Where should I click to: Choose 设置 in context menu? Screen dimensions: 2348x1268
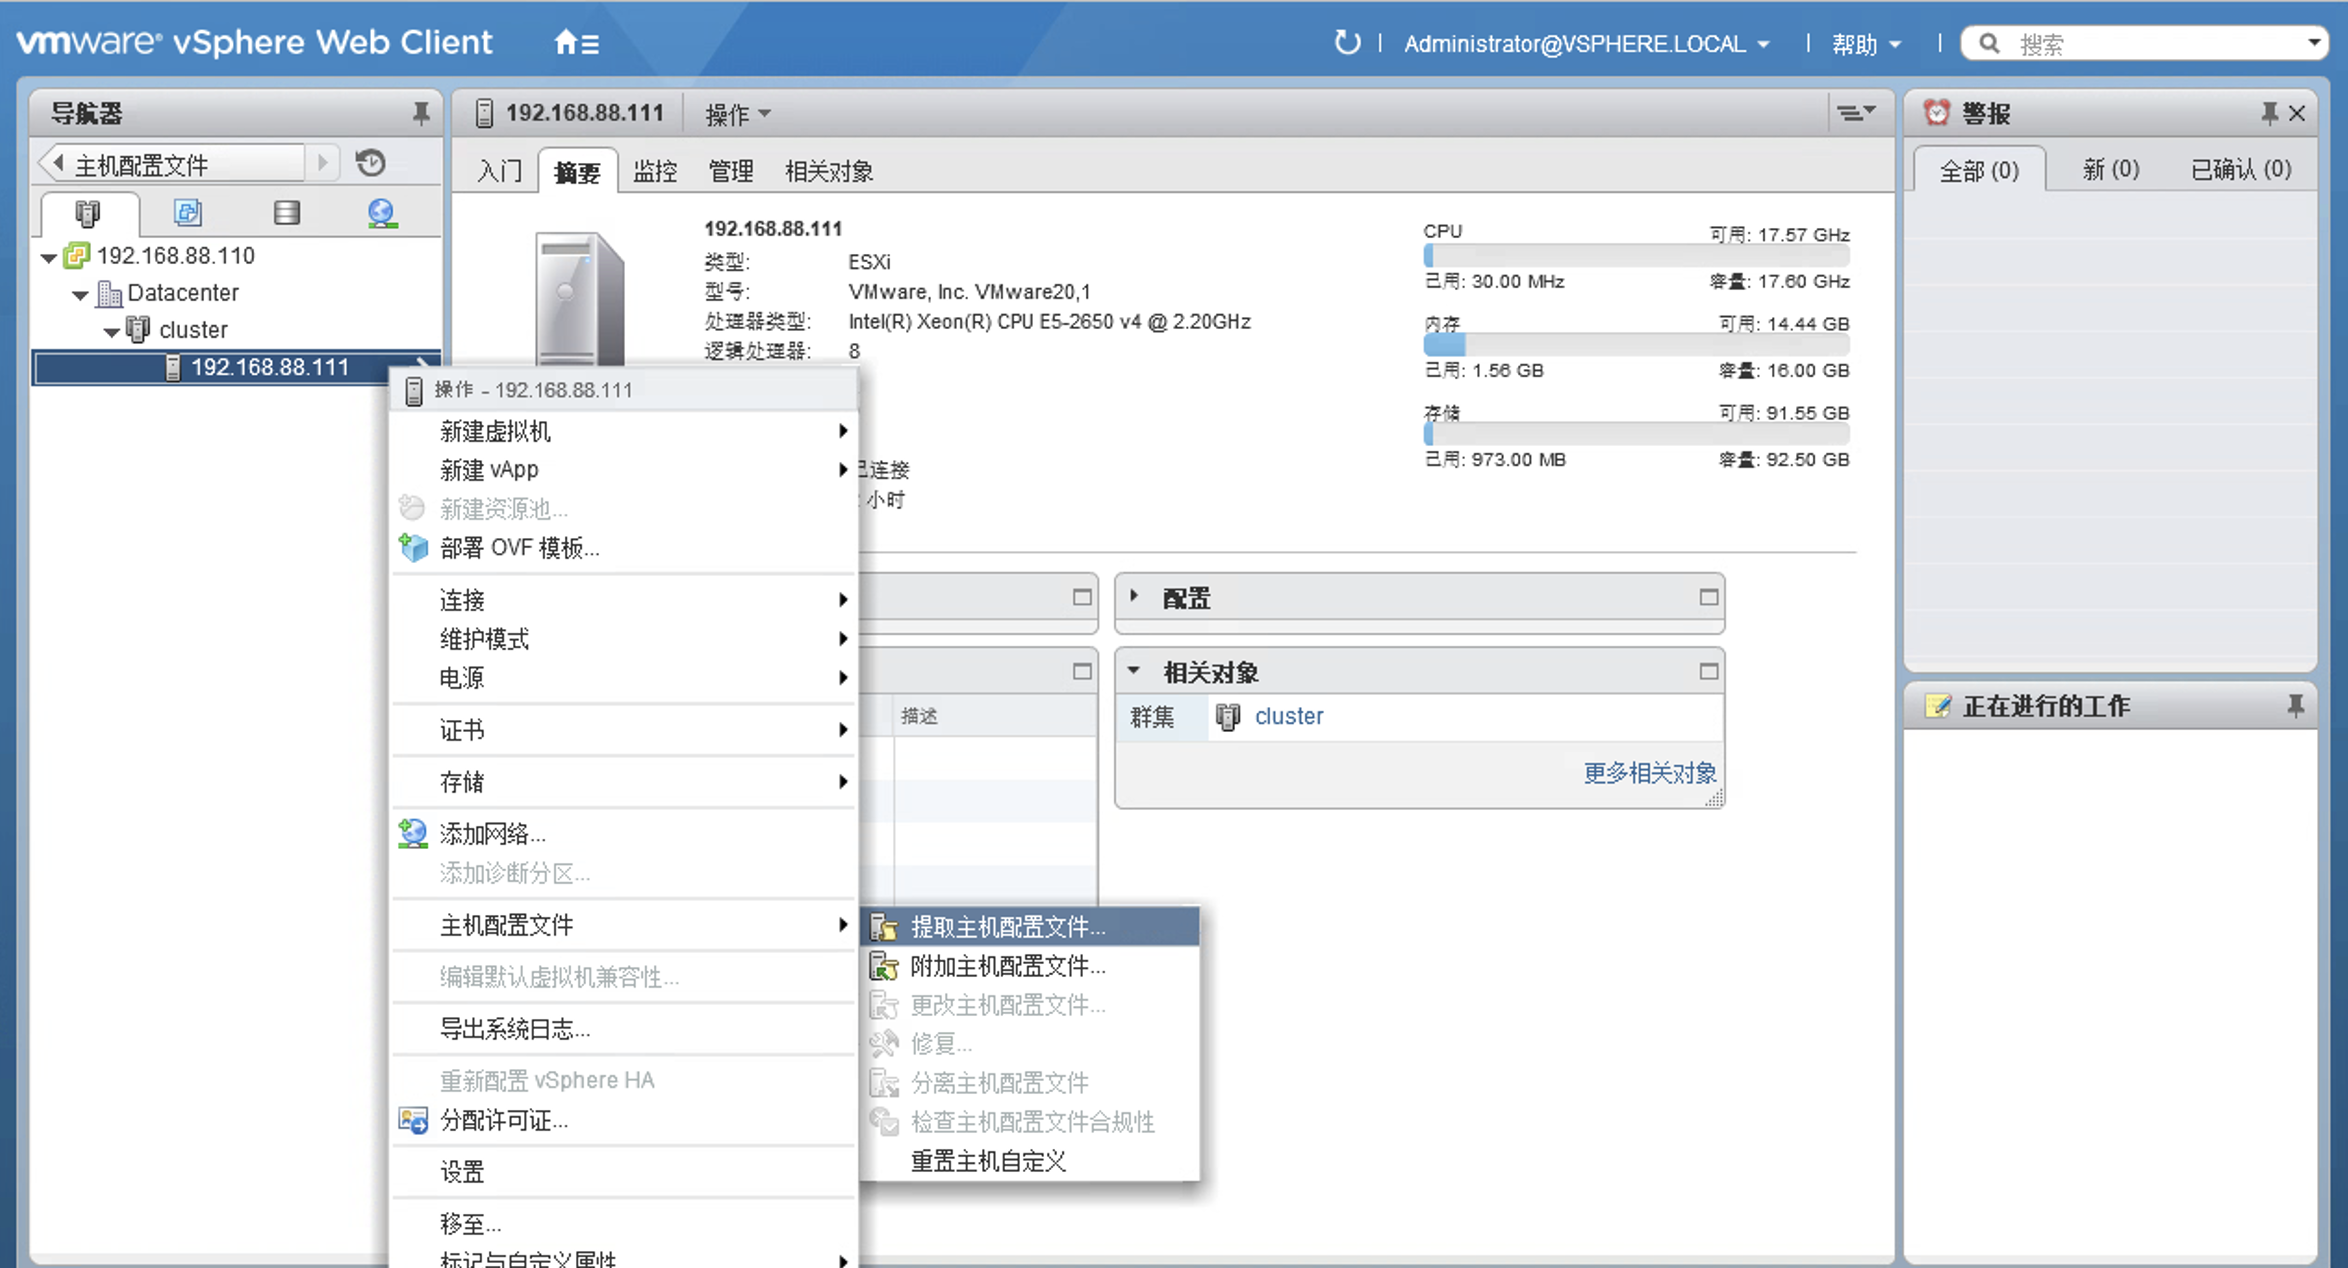[625, 1172]
